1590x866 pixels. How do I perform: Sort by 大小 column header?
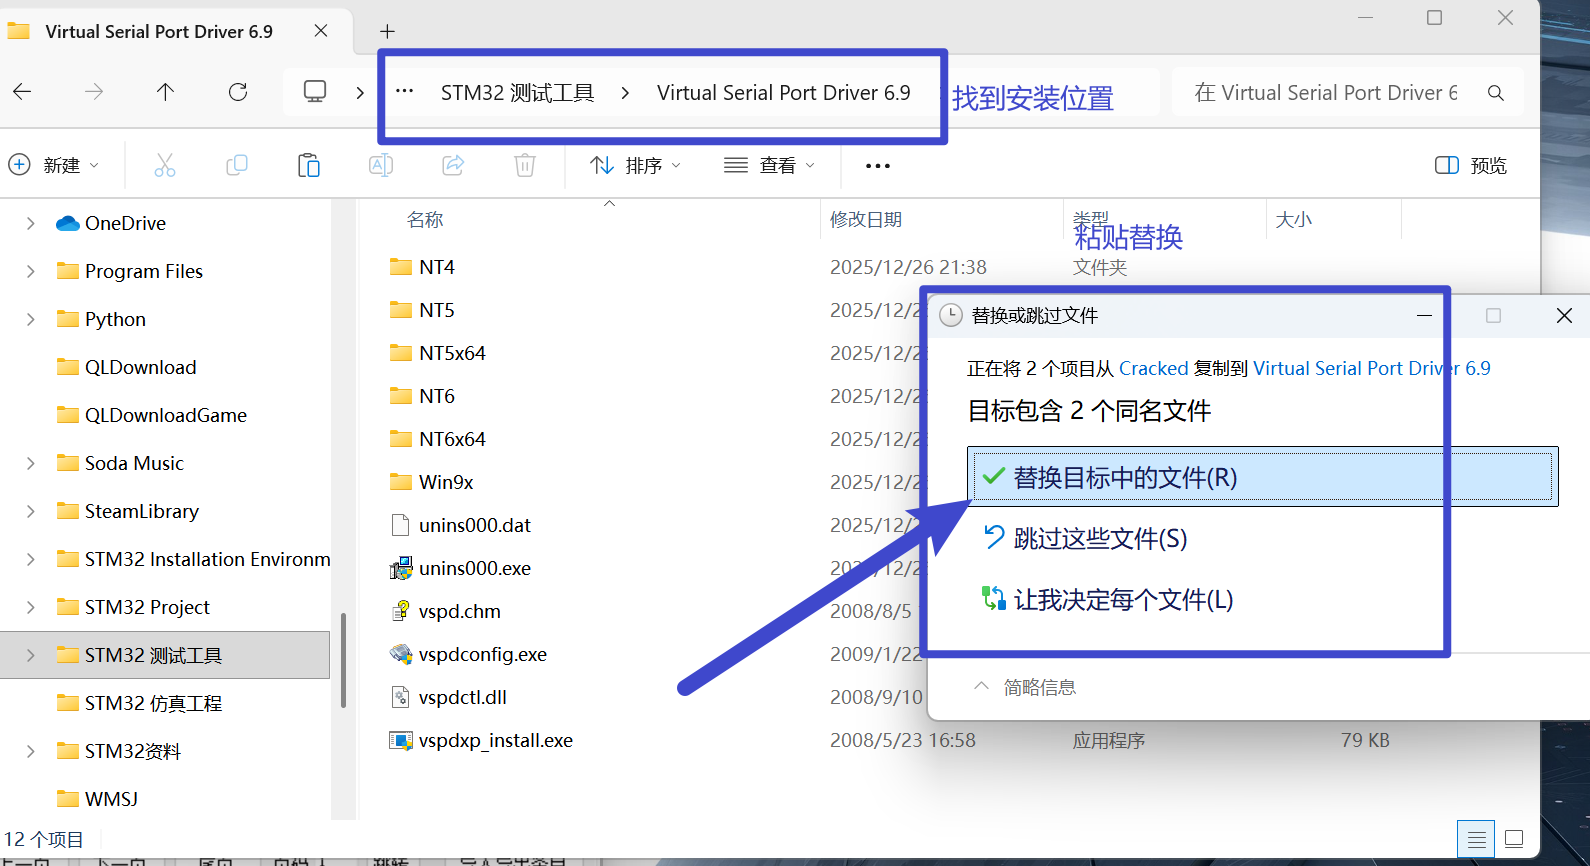(x=1294, y=220)
